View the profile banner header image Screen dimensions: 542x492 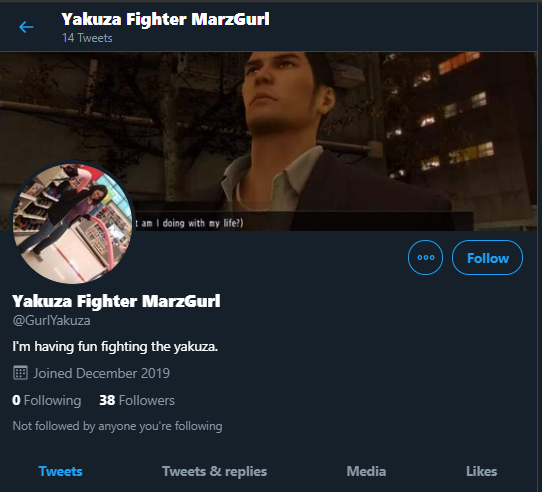click(x=268, y=141)
